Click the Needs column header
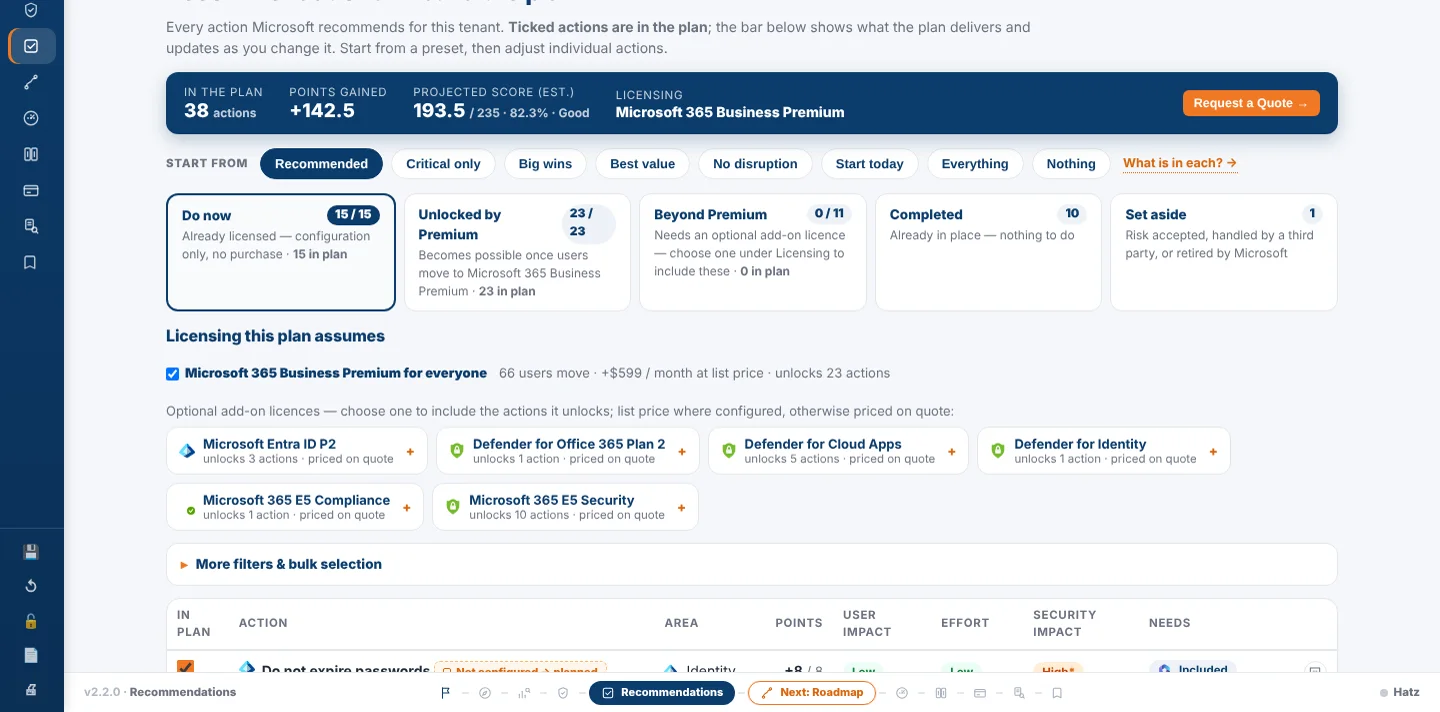The height and width of the screenshot is (712, 1440). (x=1170, y=623)
